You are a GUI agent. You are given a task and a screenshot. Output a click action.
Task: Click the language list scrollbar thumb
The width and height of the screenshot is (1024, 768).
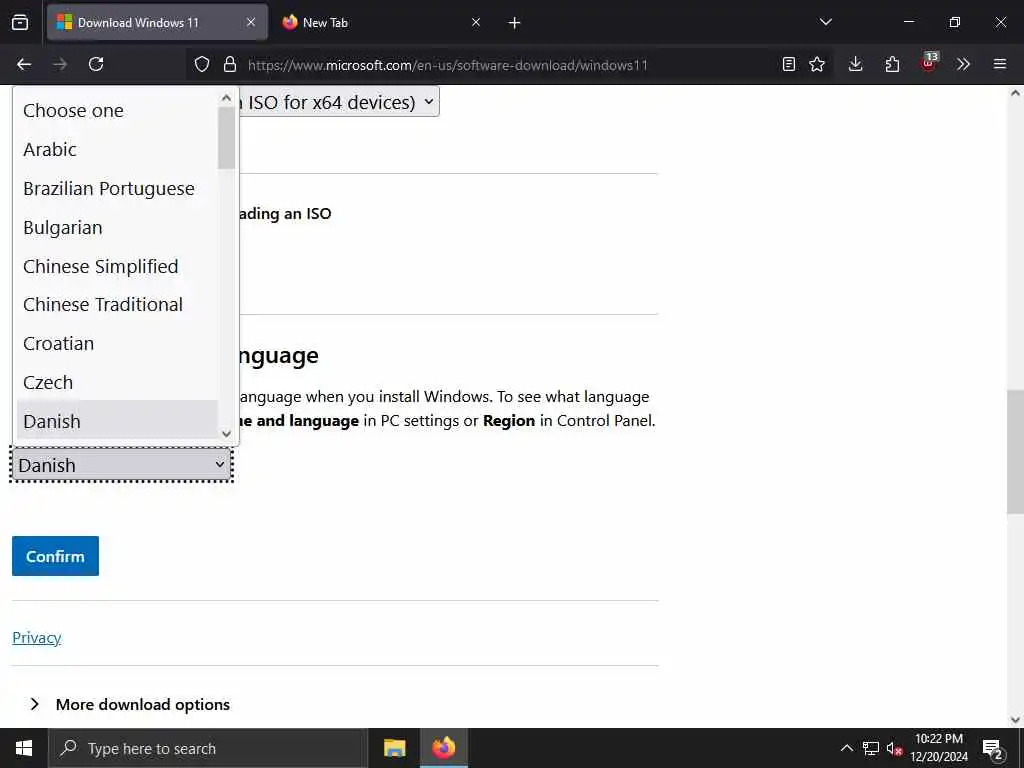(x=227, y=138)
